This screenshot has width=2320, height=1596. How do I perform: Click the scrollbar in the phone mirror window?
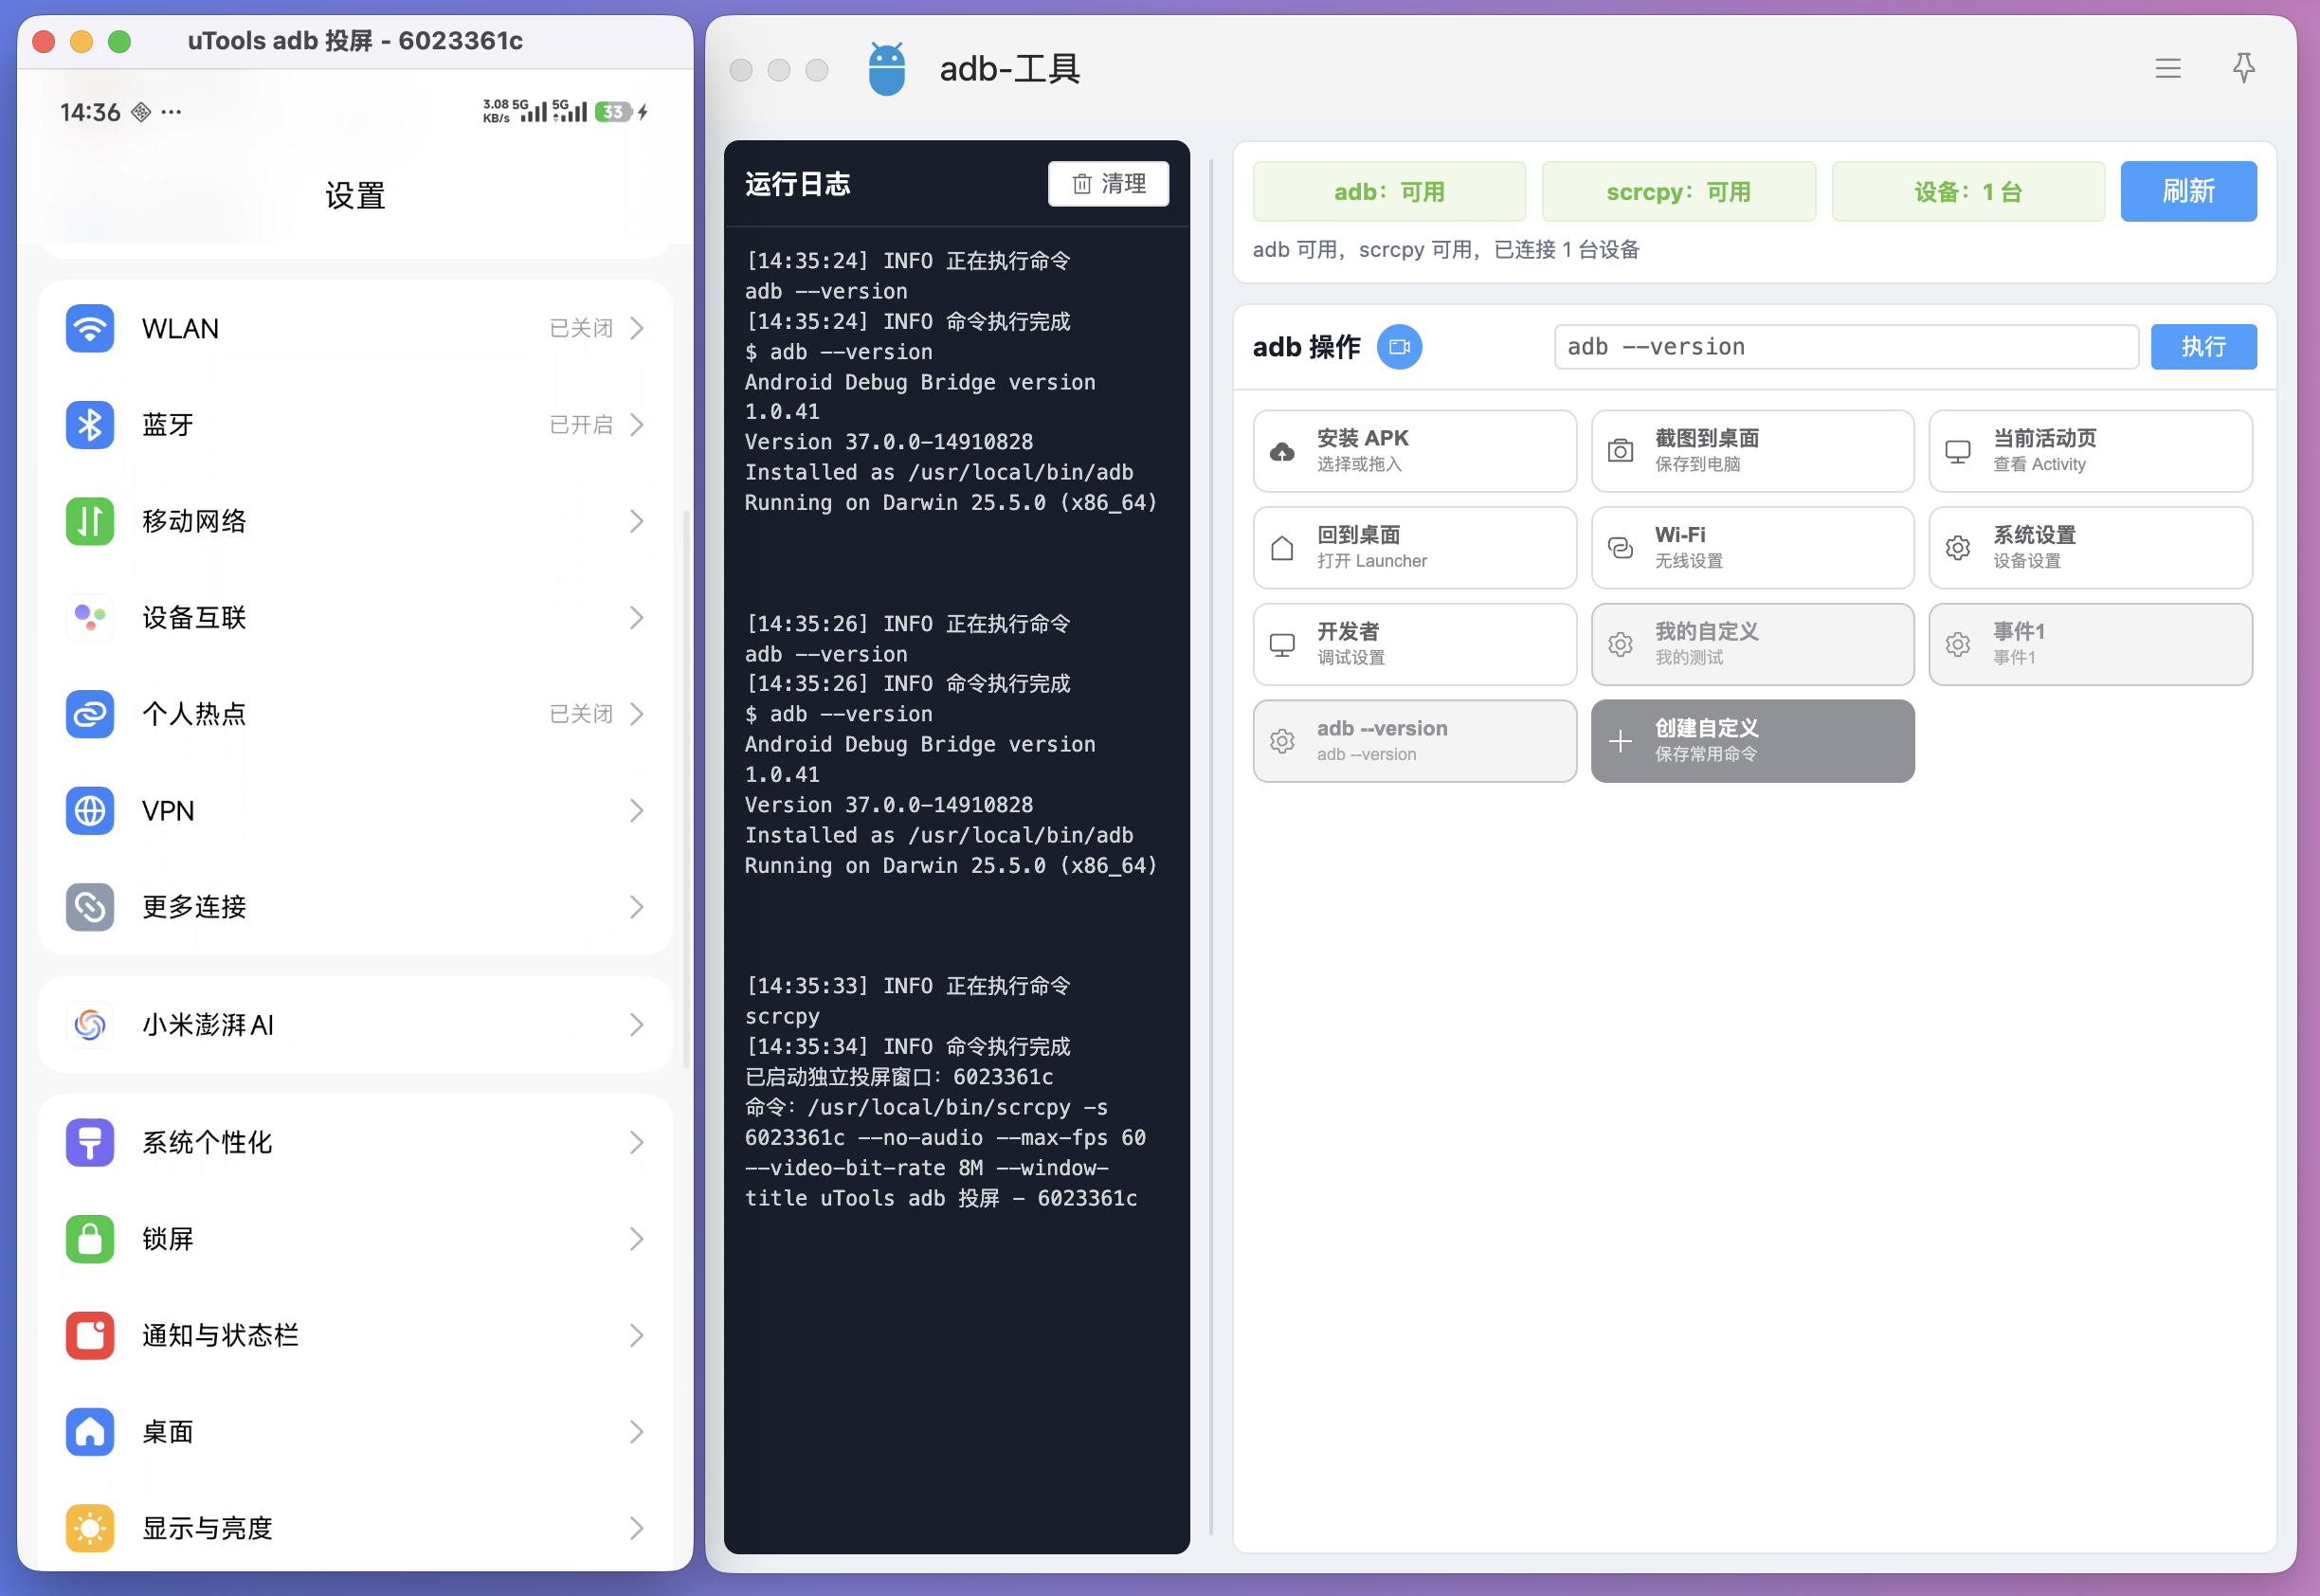(x=686, y=788)
